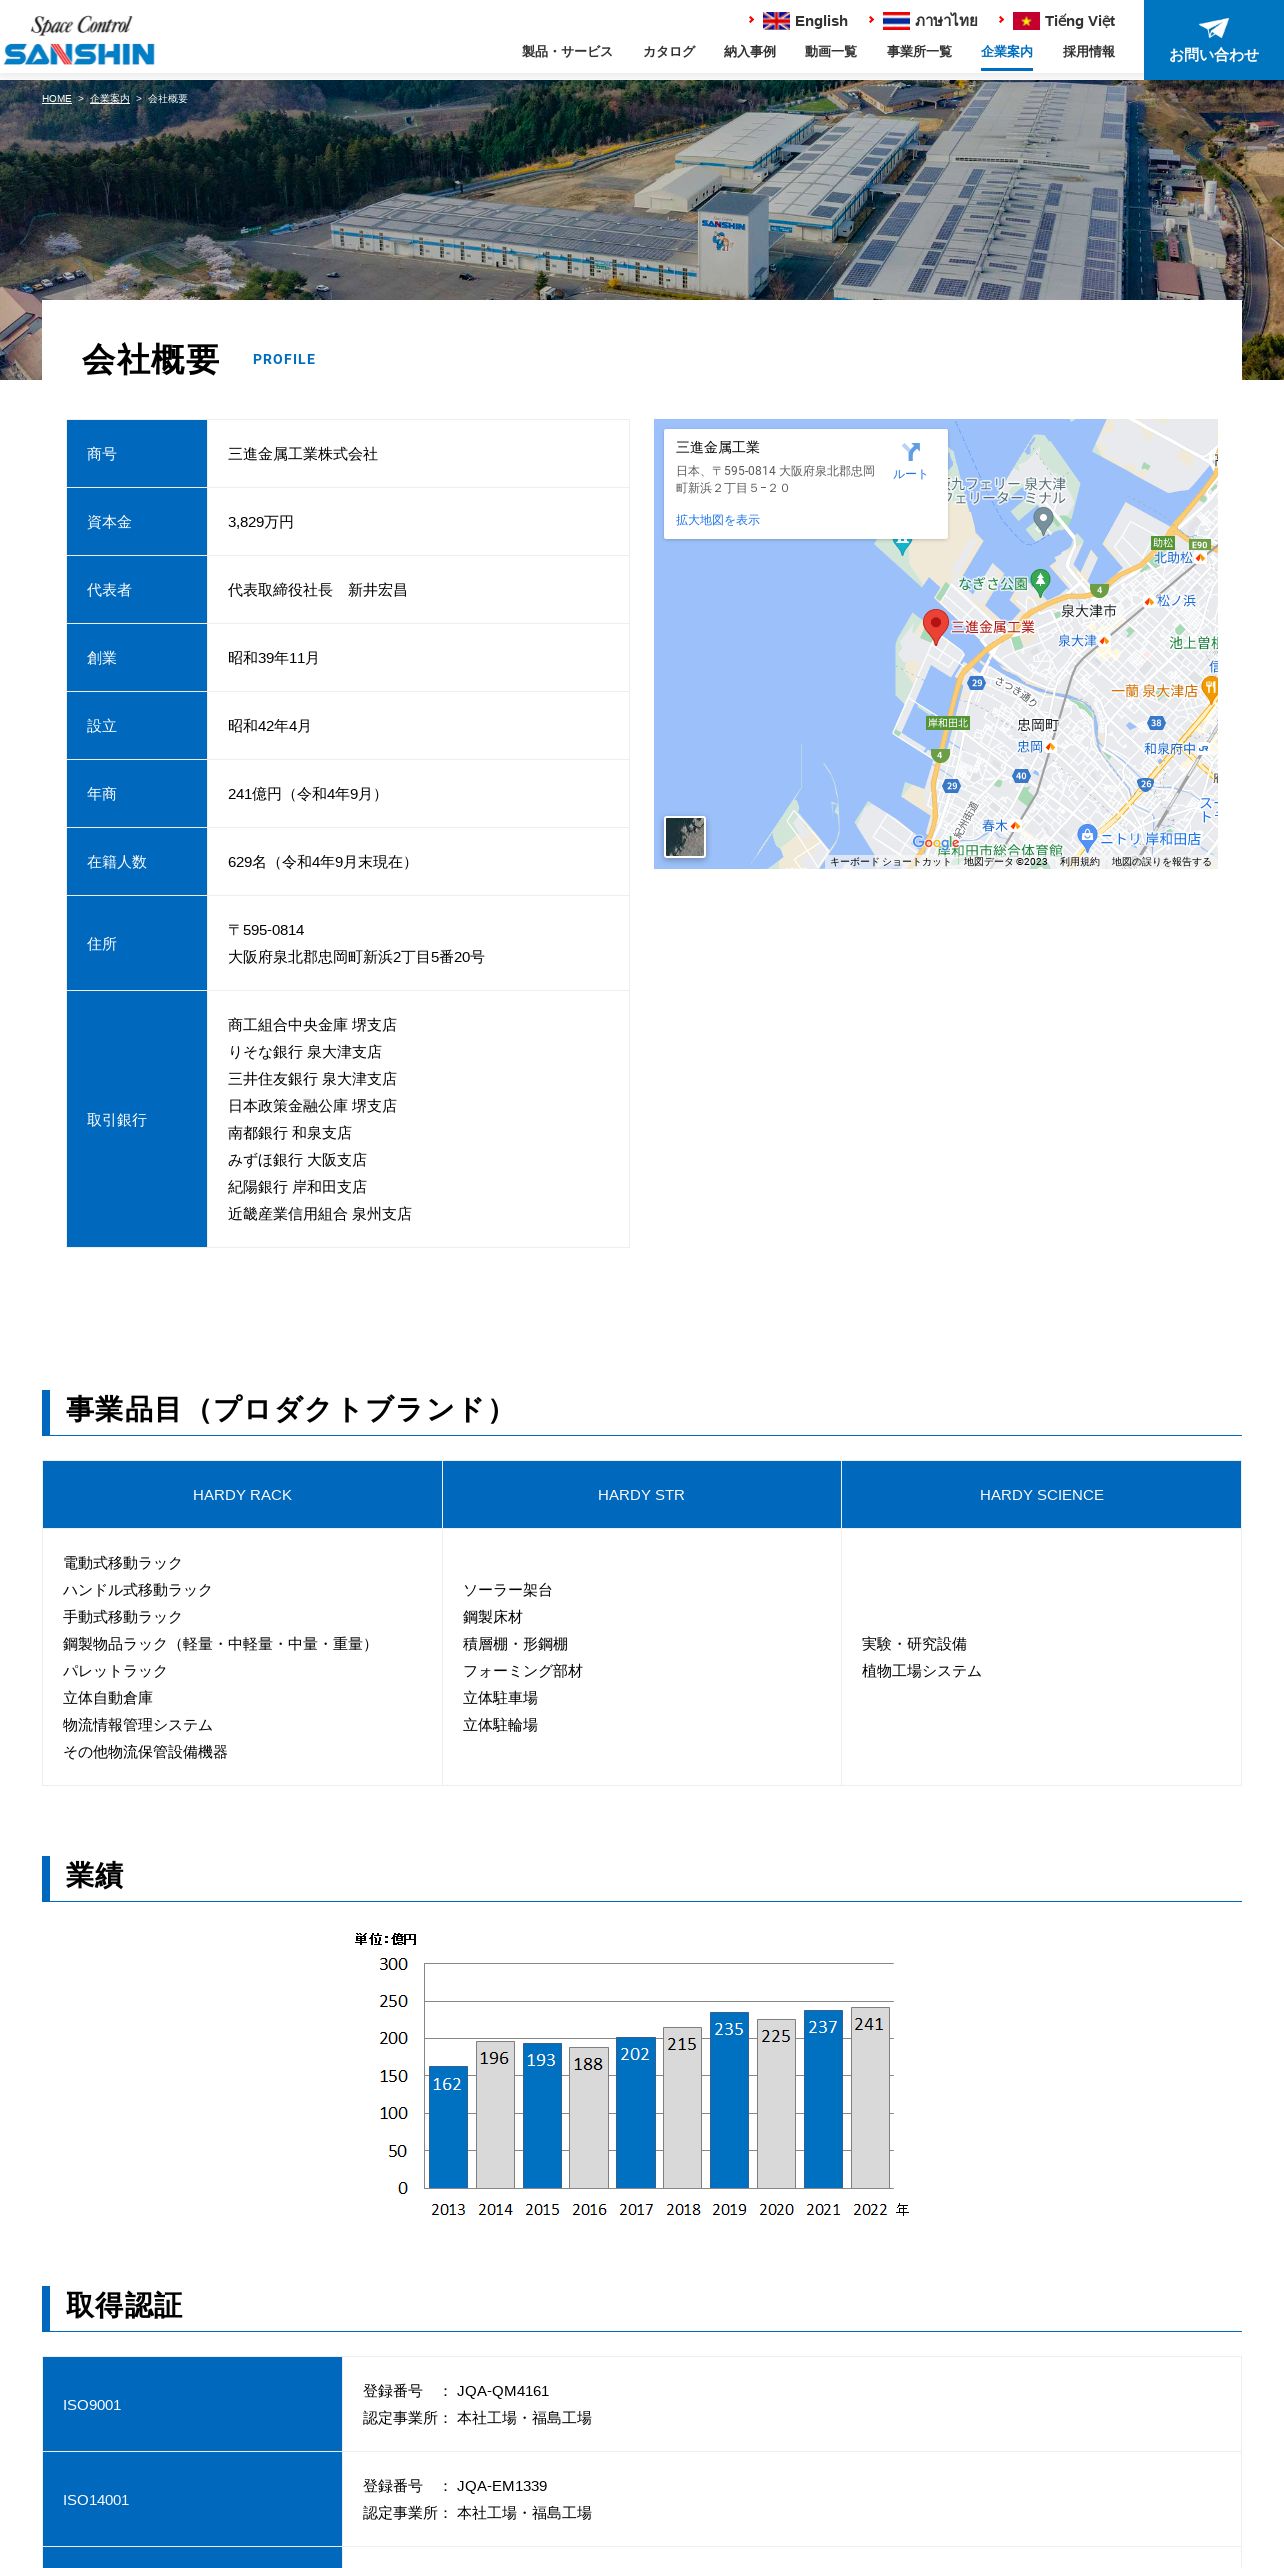Click 立体駐車場 product line

point(500,1698)
